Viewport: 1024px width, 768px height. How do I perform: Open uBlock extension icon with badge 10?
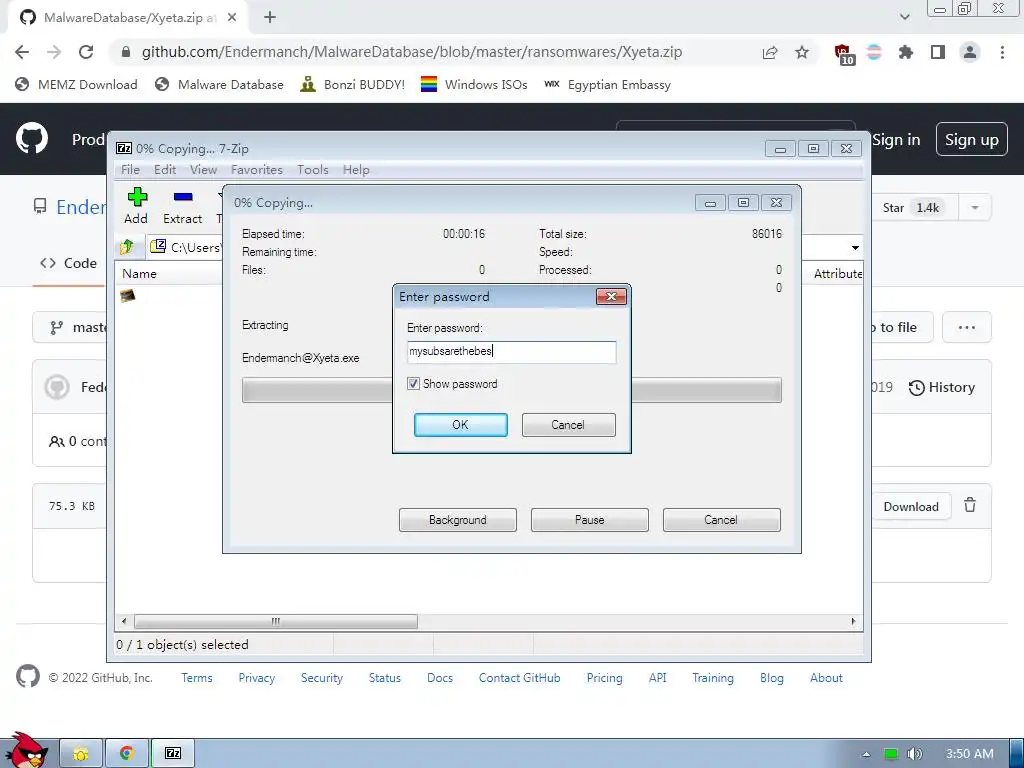[x=843, y=54]
